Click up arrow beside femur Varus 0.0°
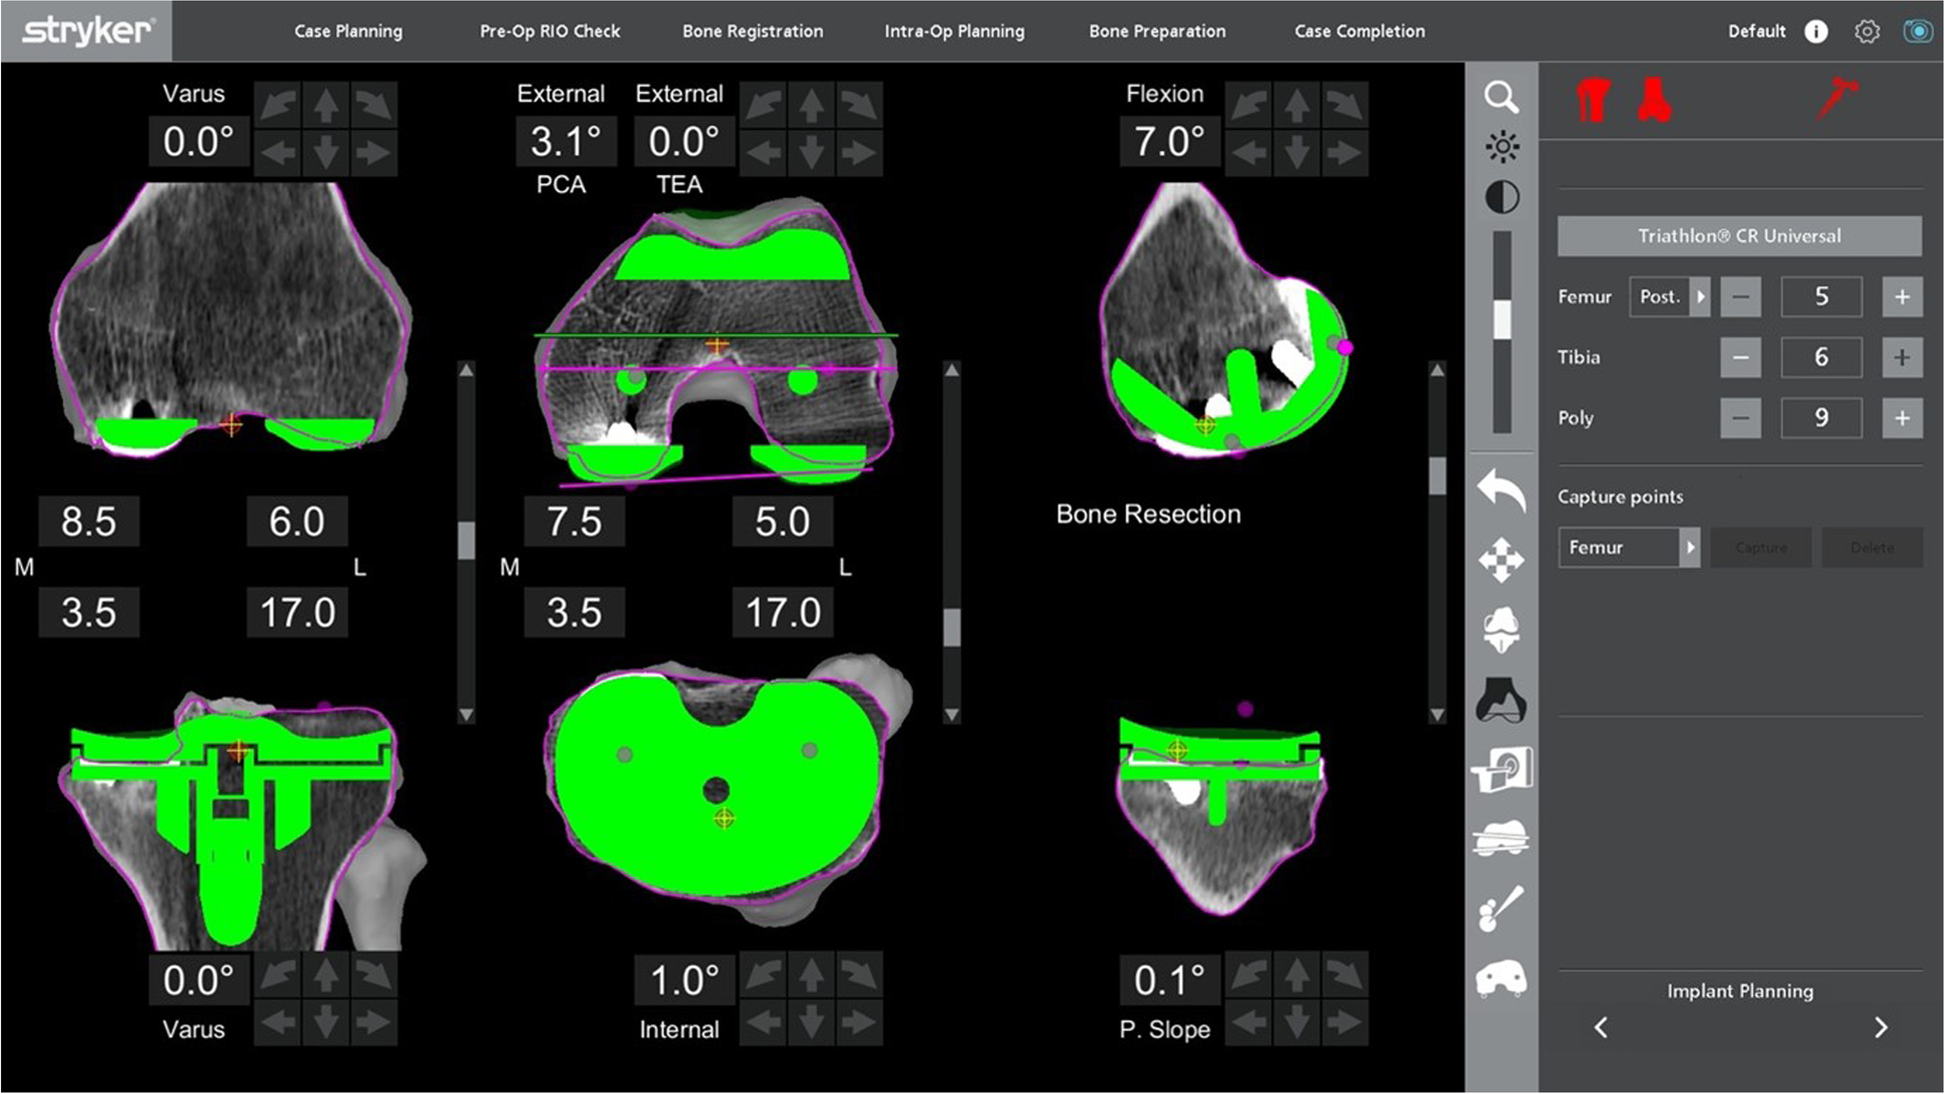 (x=325, y=105)
